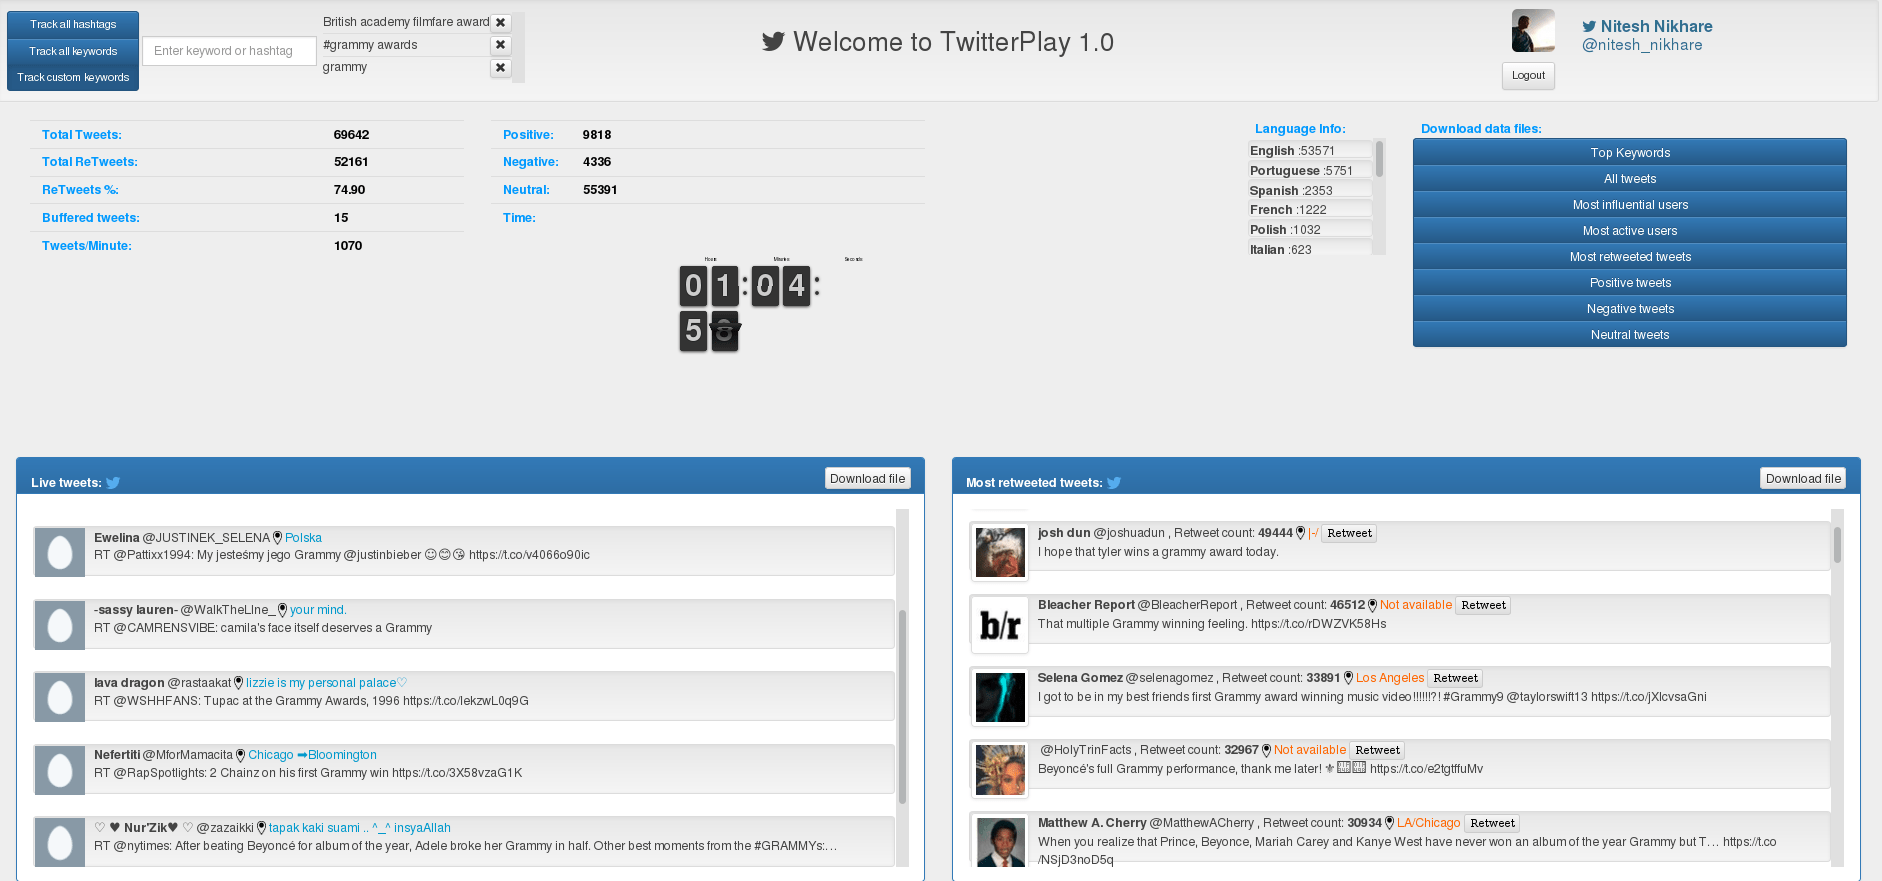Click the location pin next to Polska
The width and height of the screenshot is (1882, 881).
pos(277,538)
